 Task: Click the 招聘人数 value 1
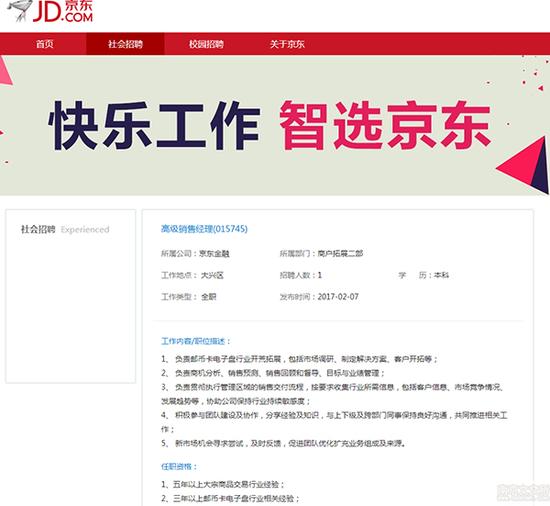pos(320,275)
